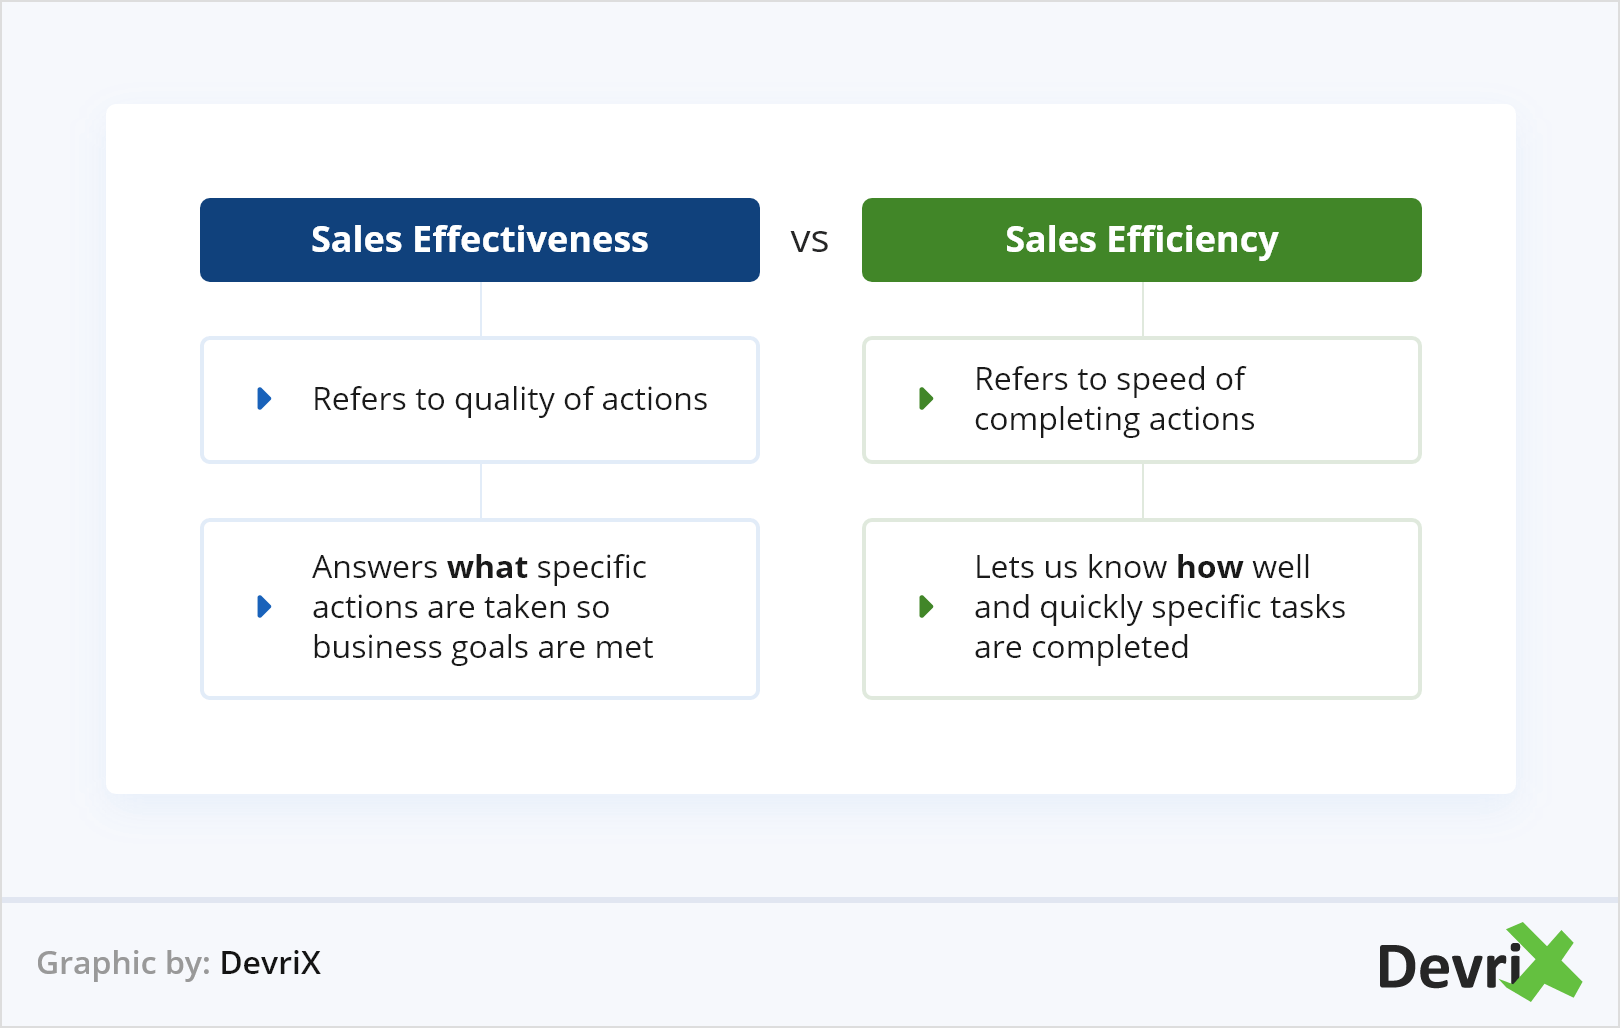The width and height of the screenshot is (1620, 1028).
Task: Click the 'Refers to speed of completing actions' text
Action: (1114, 399)
